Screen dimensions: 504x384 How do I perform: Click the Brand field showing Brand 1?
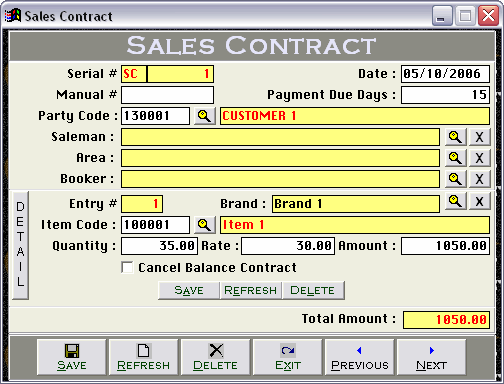356,204
